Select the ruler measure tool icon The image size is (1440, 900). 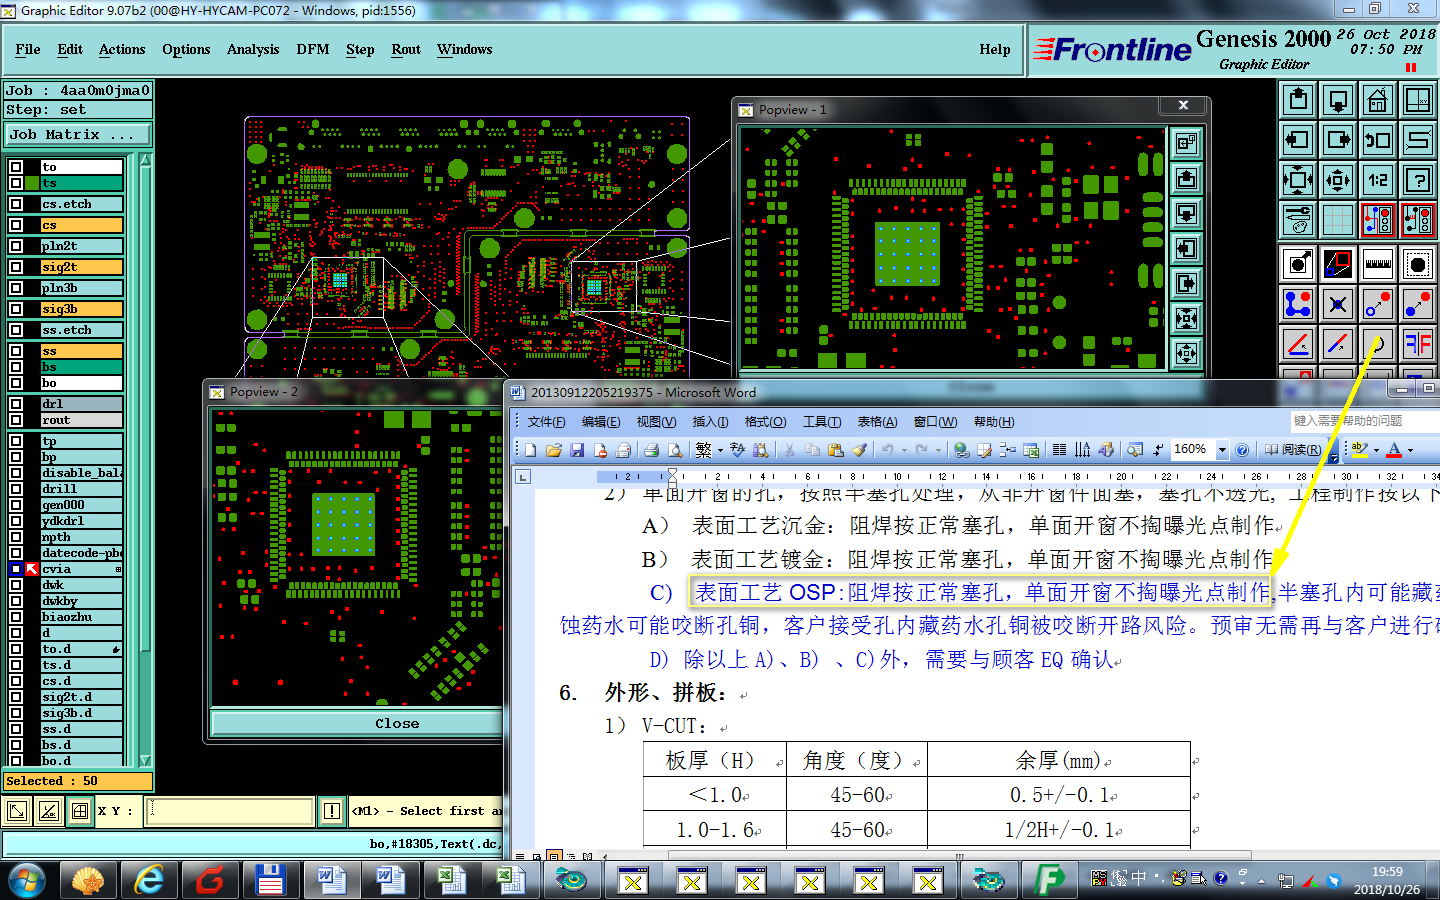tap(1378, 264)
